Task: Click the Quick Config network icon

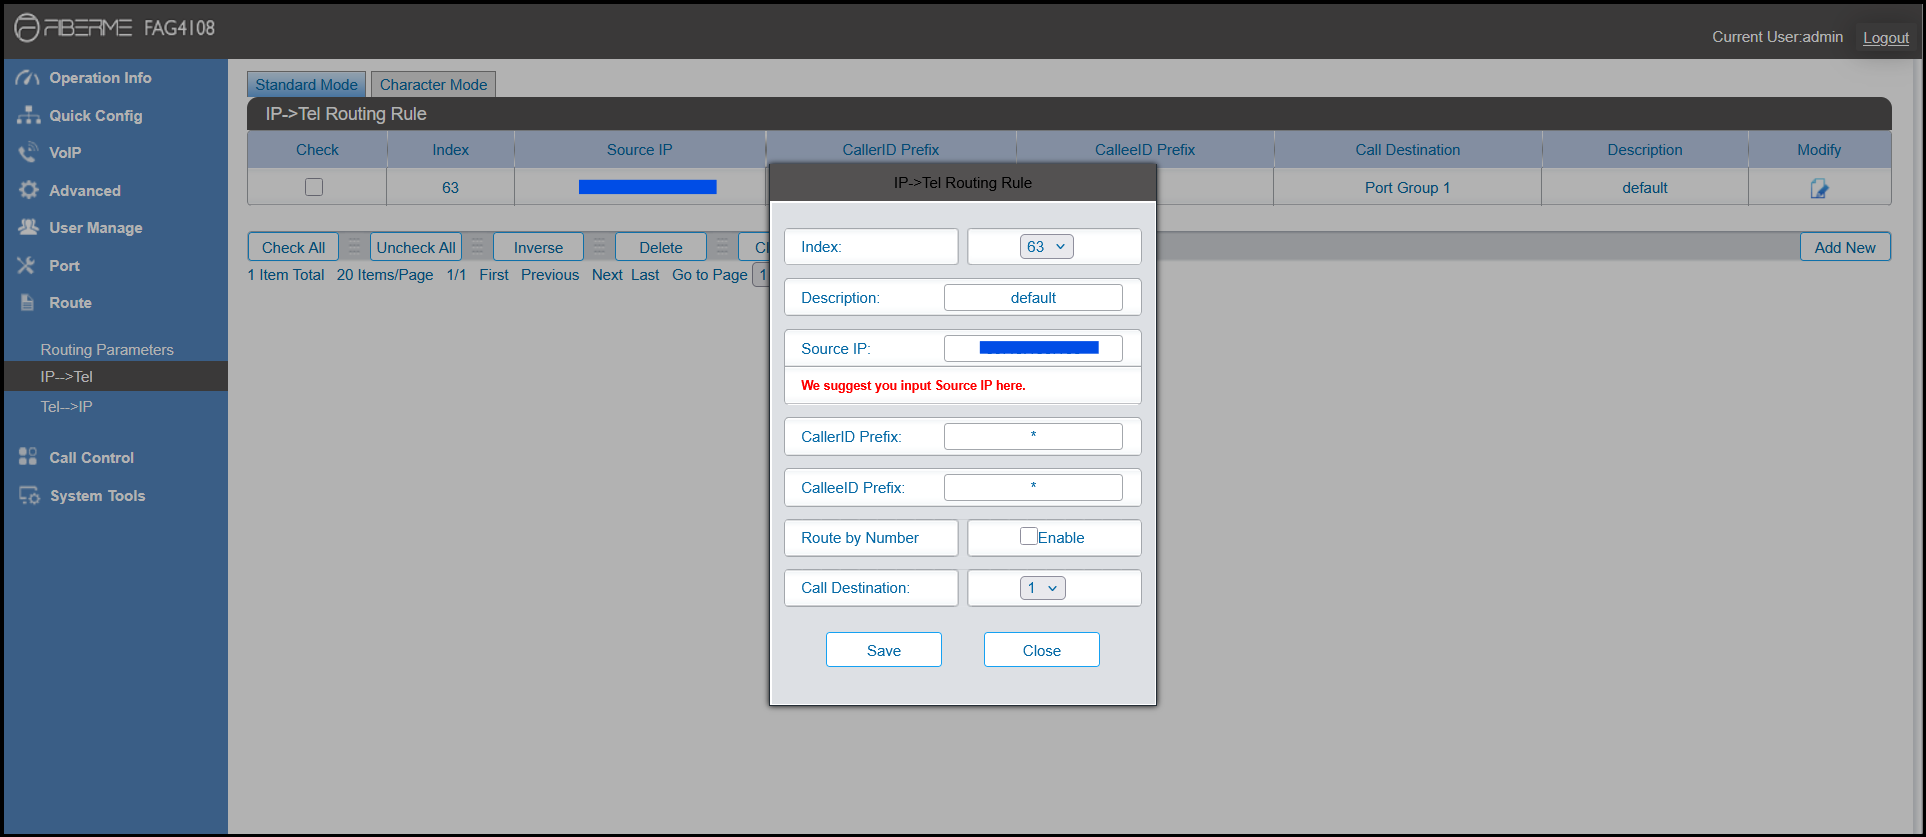Action: coord(28,115)
